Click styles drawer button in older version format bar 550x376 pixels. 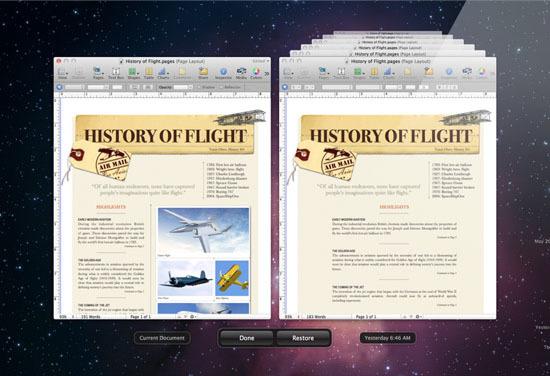284,87
